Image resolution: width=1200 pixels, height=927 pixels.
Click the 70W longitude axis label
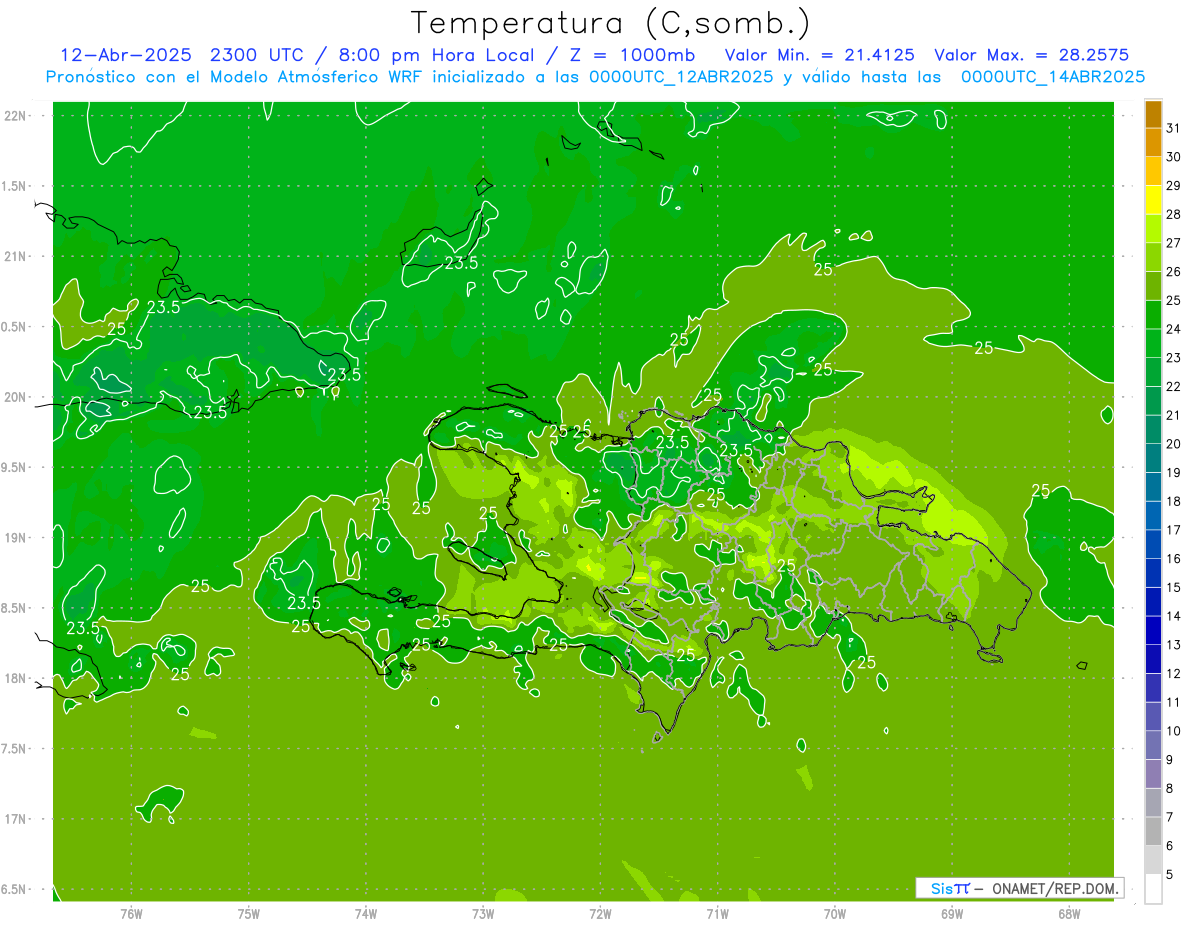pos(835,913)
